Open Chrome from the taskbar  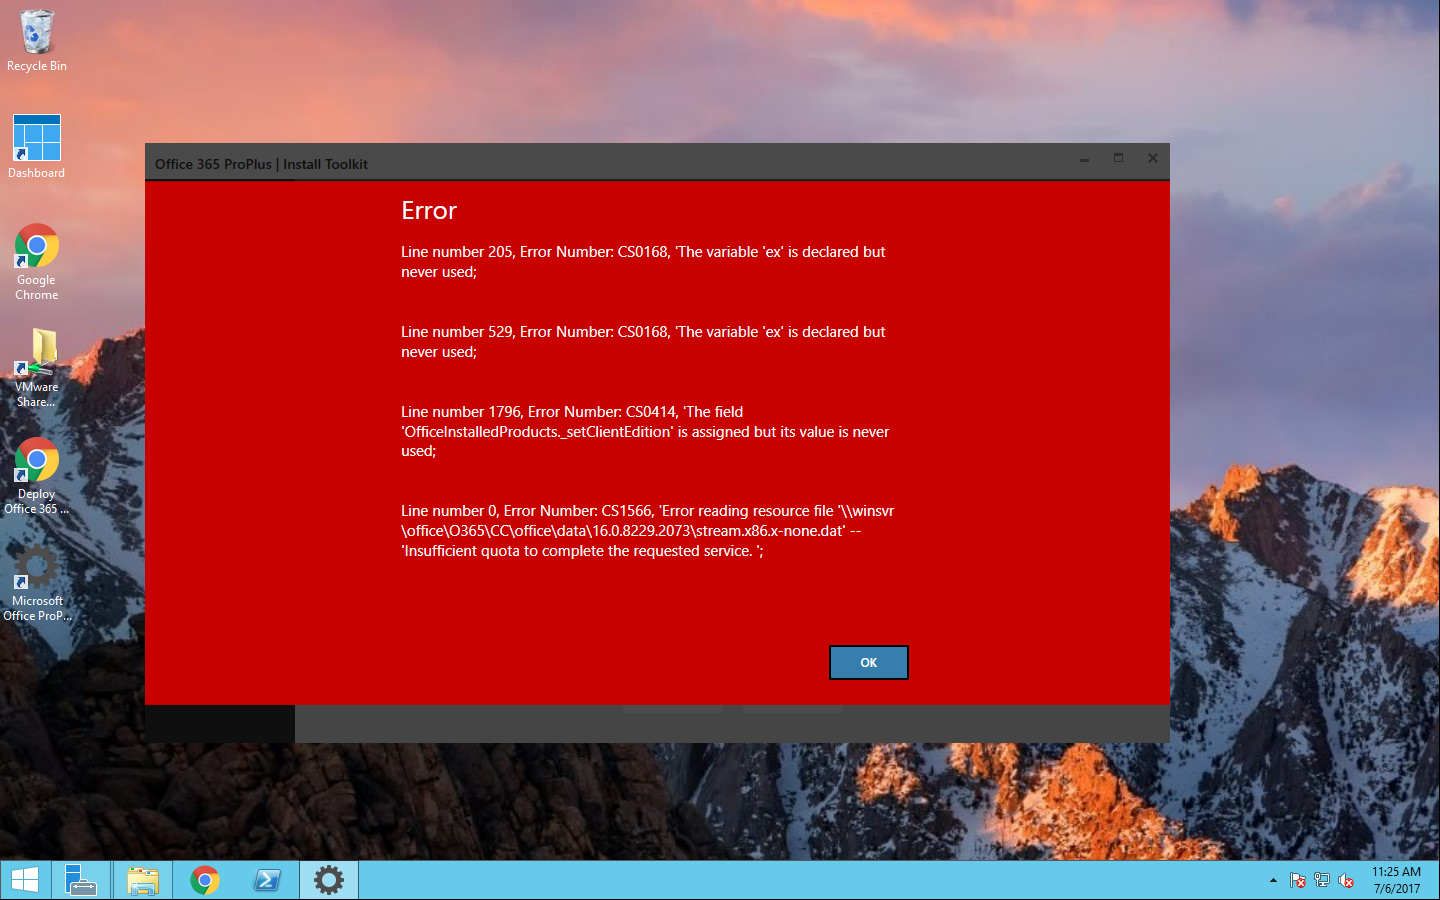point(204,879)
